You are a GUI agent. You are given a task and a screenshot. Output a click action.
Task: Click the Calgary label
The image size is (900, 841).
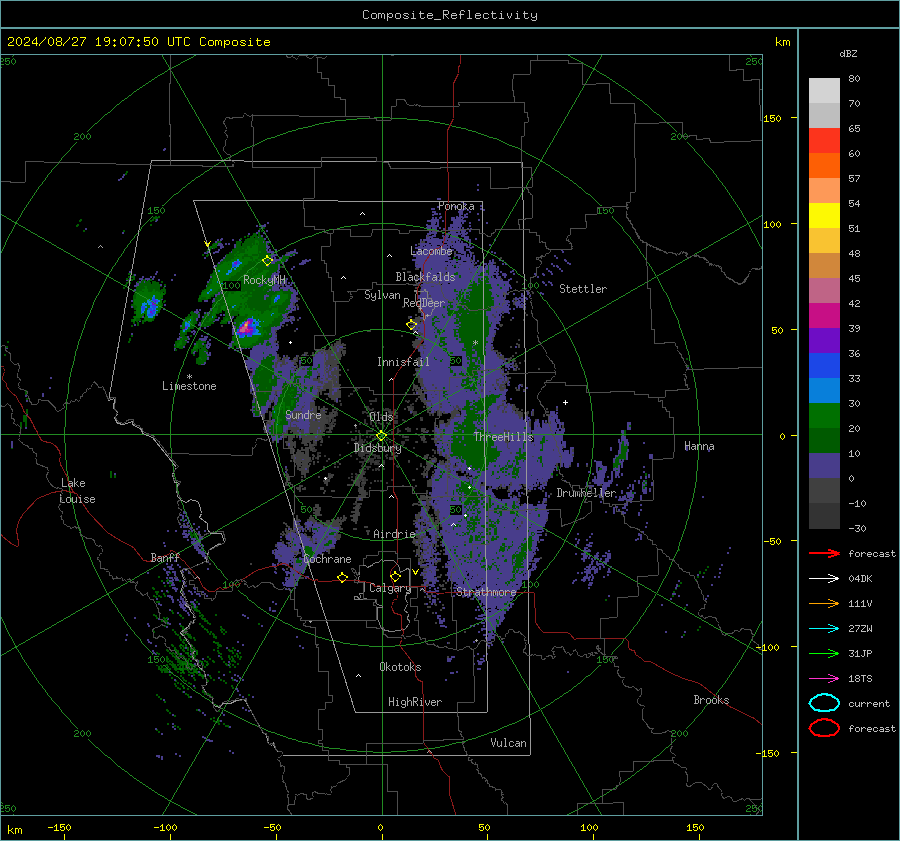pos(390,588)
